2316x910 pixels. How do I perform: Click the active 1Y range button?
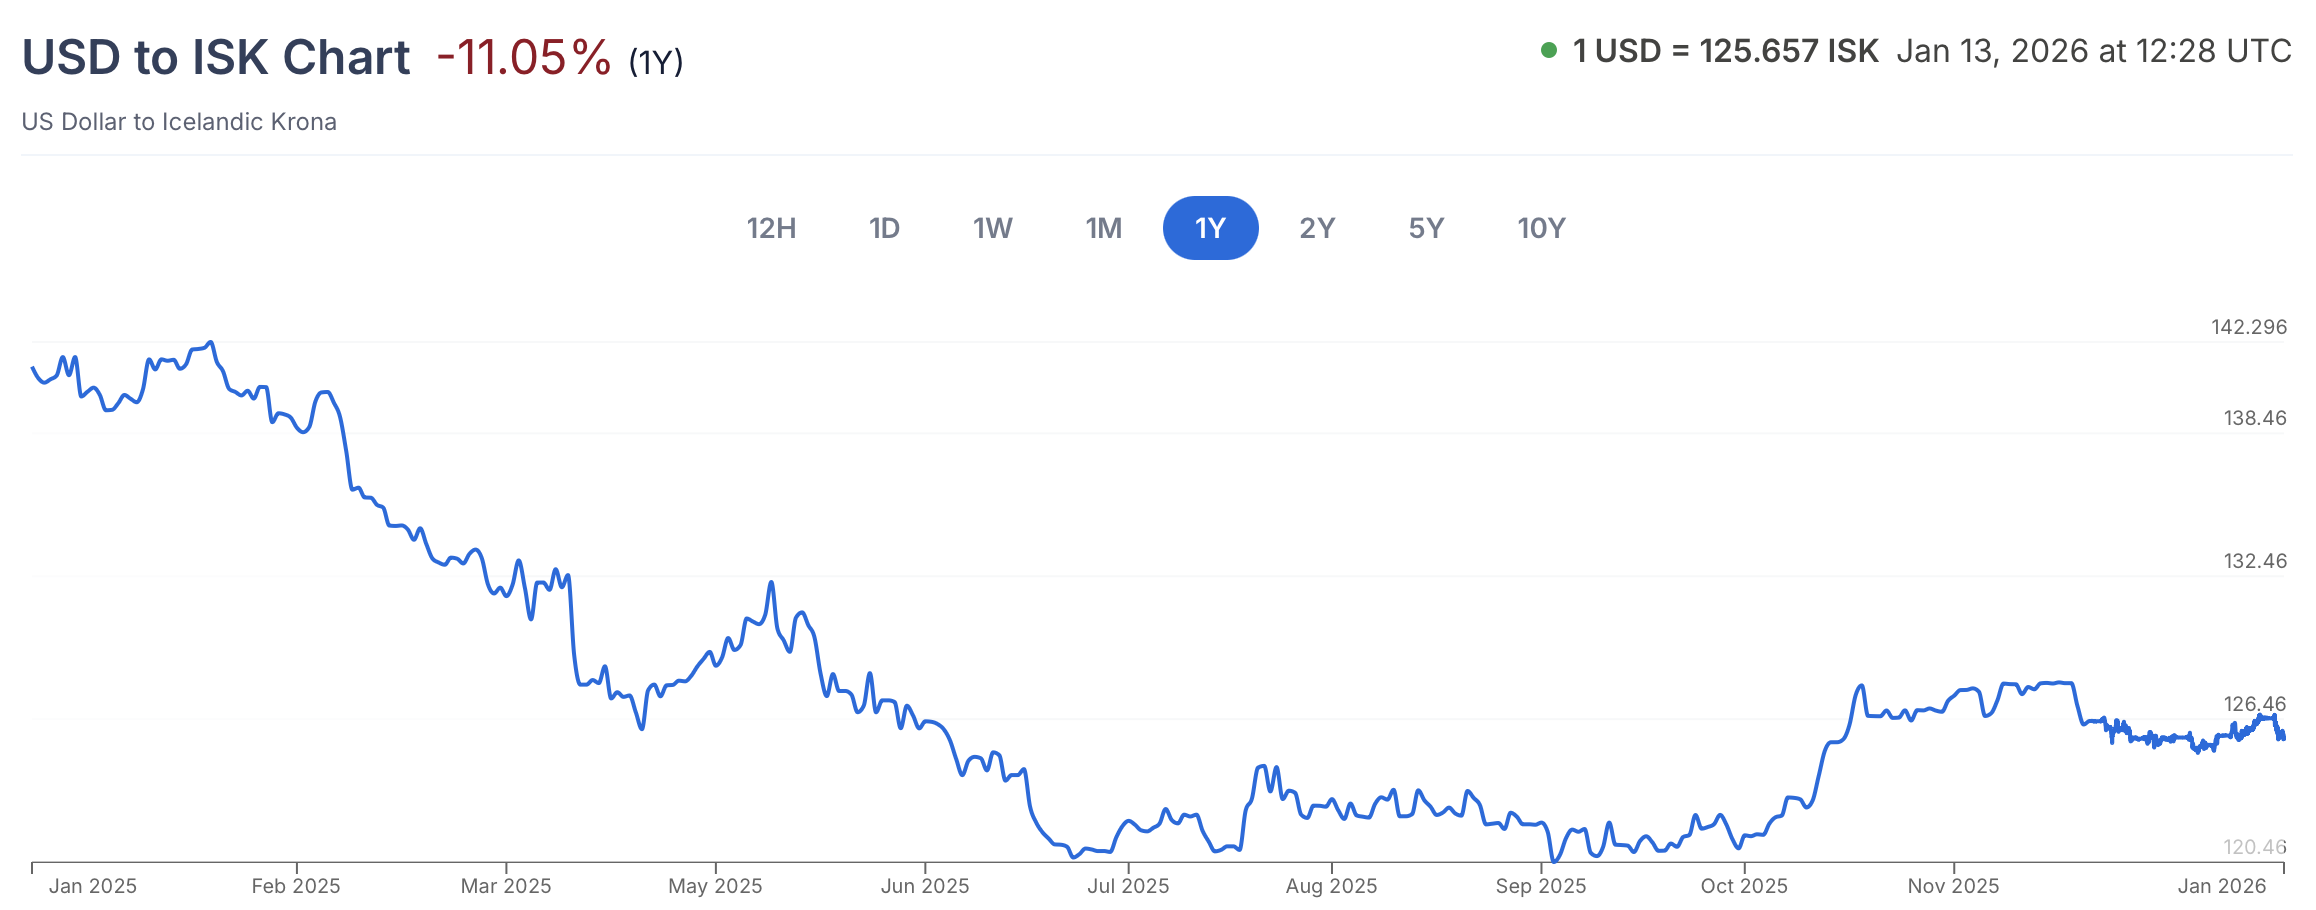coord(1210,228)
